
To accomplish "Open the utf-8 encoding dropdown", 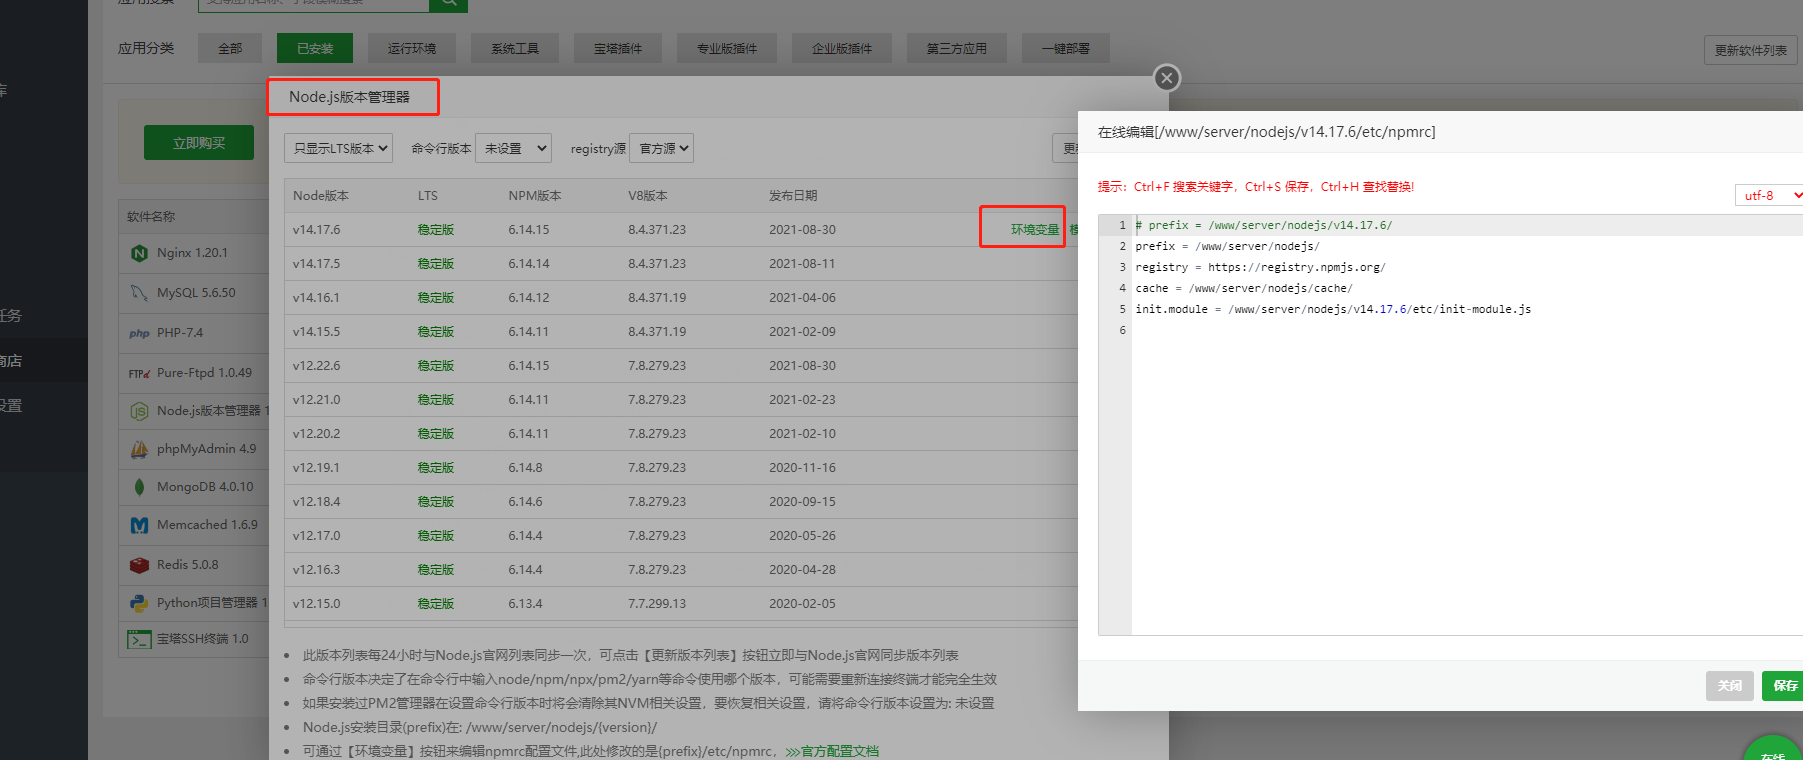I will pyautogui.click(x=1769, y=195).
